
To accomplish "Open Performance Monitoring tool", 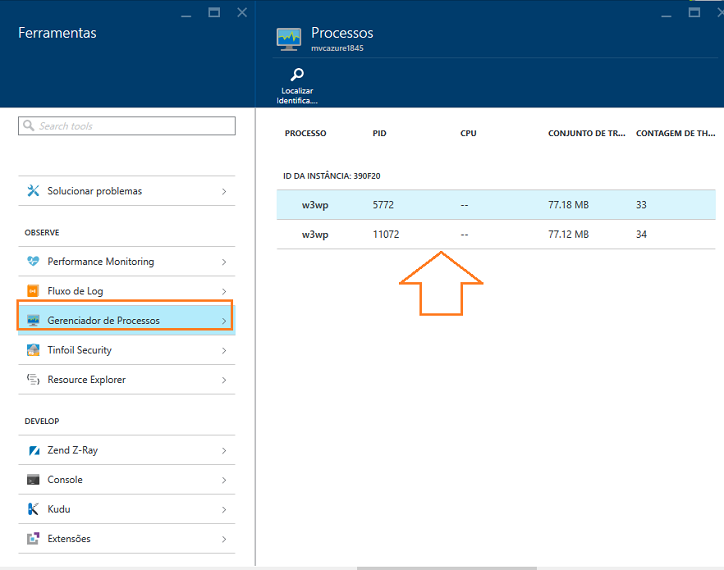I will point(127,261).
